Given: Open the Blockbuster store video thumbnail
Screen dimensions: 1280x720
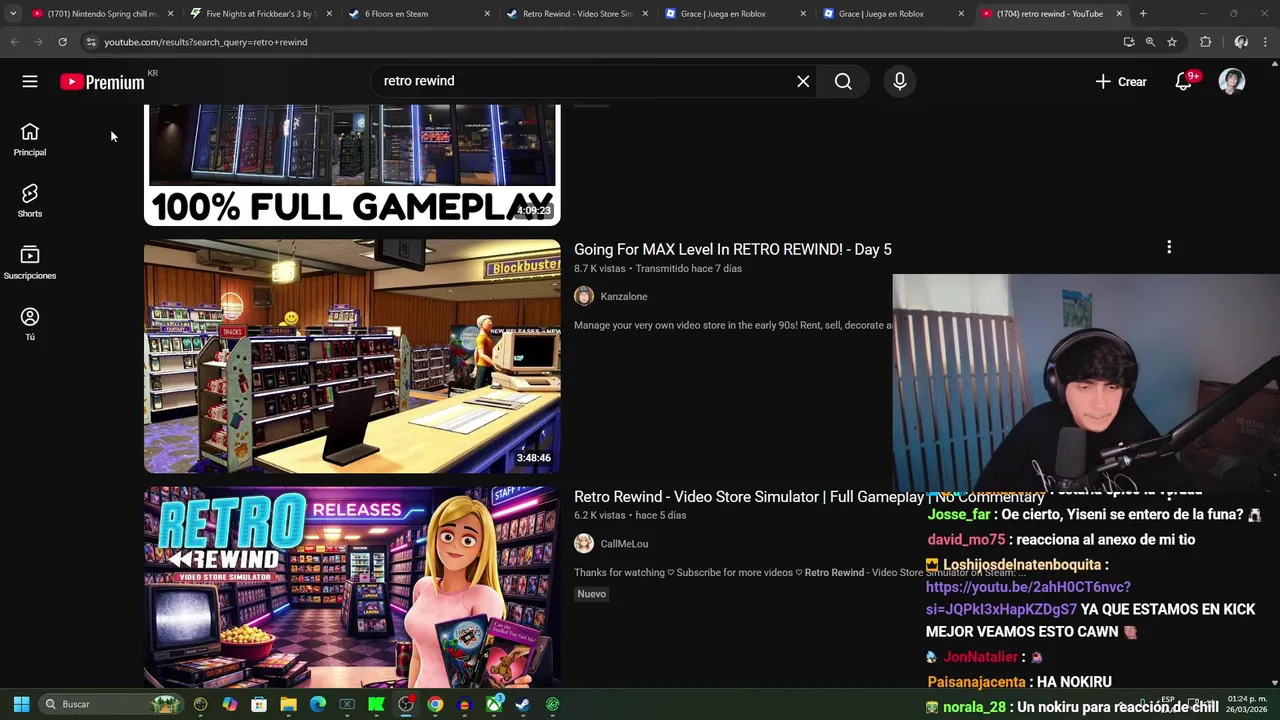Looking at the screenshot, I should 352,356.
